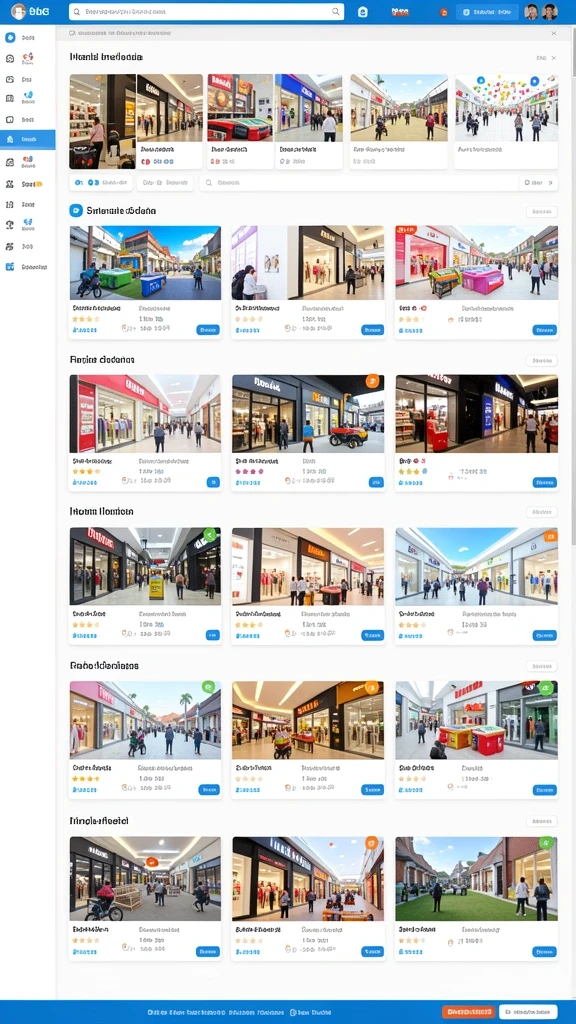Click the blue button on the grass courtyard card
576x1024 pixels.
[544, 952]
